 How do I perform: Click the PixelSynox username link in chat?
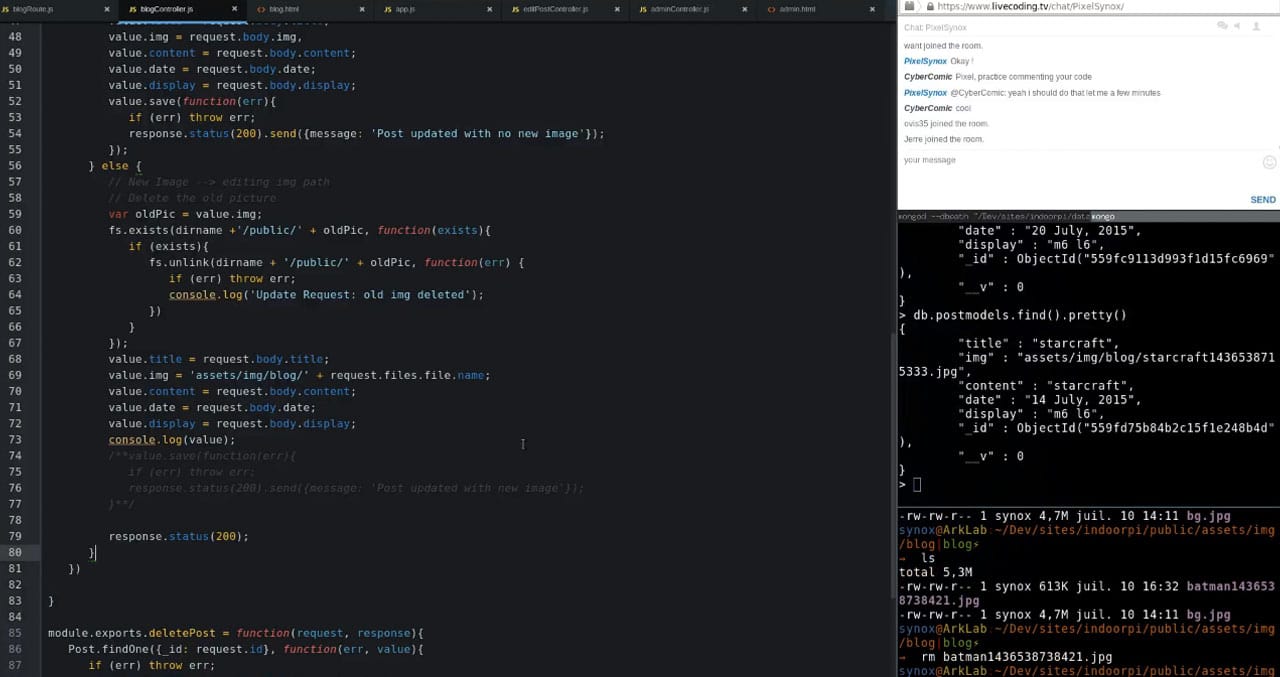click(924, 61)
